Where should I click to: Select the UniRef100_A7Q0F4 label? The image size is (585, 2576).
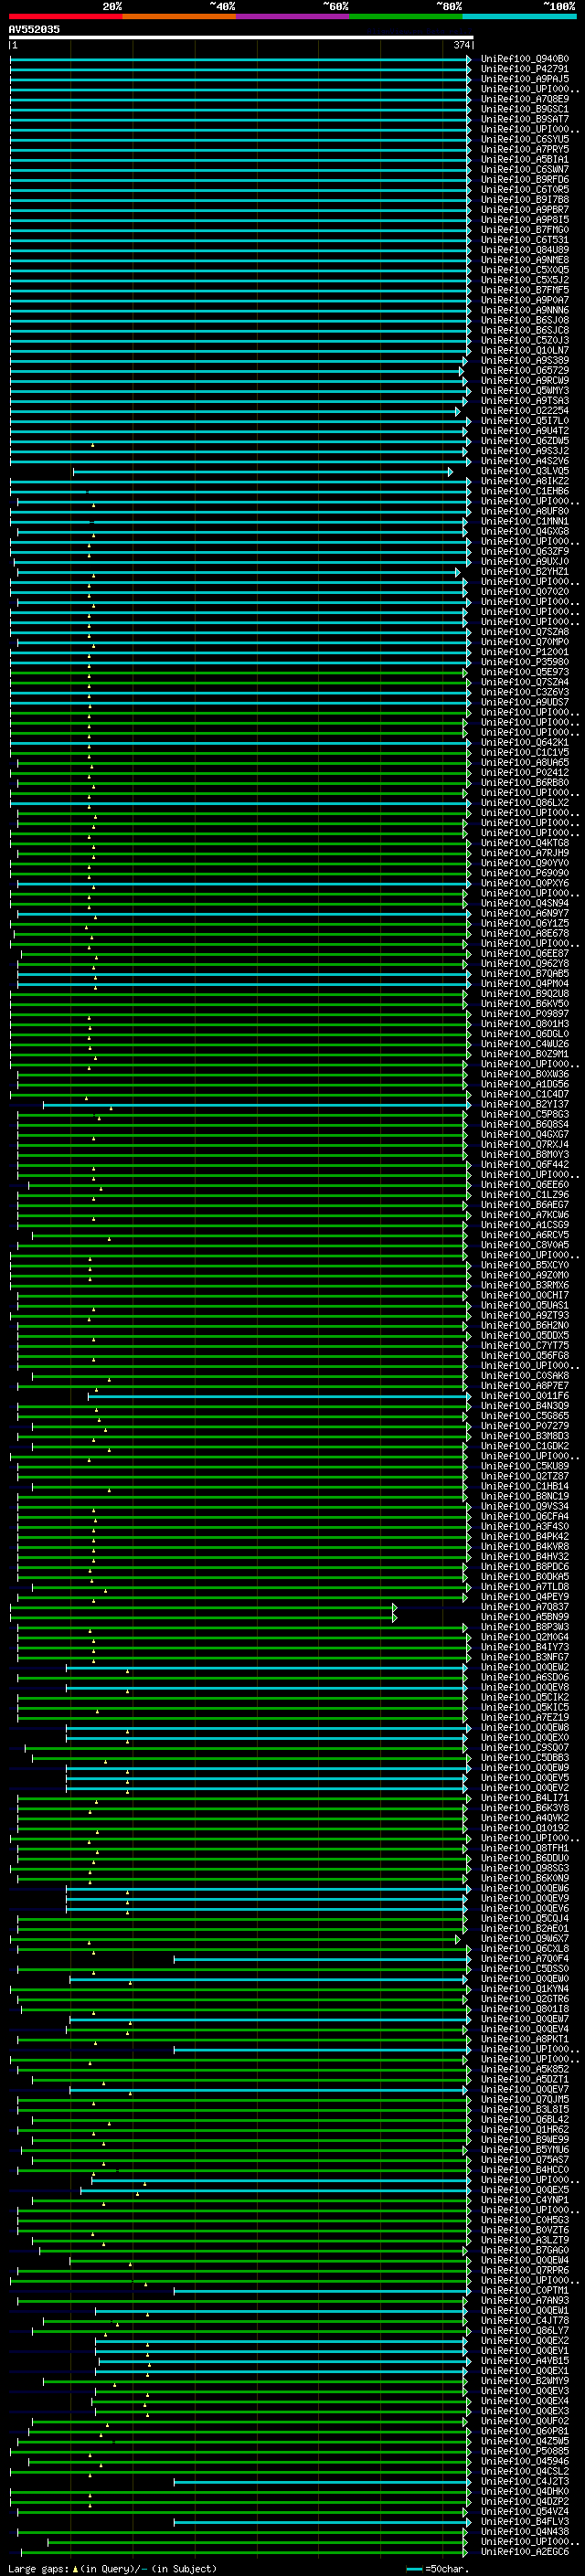[525, 1958]
